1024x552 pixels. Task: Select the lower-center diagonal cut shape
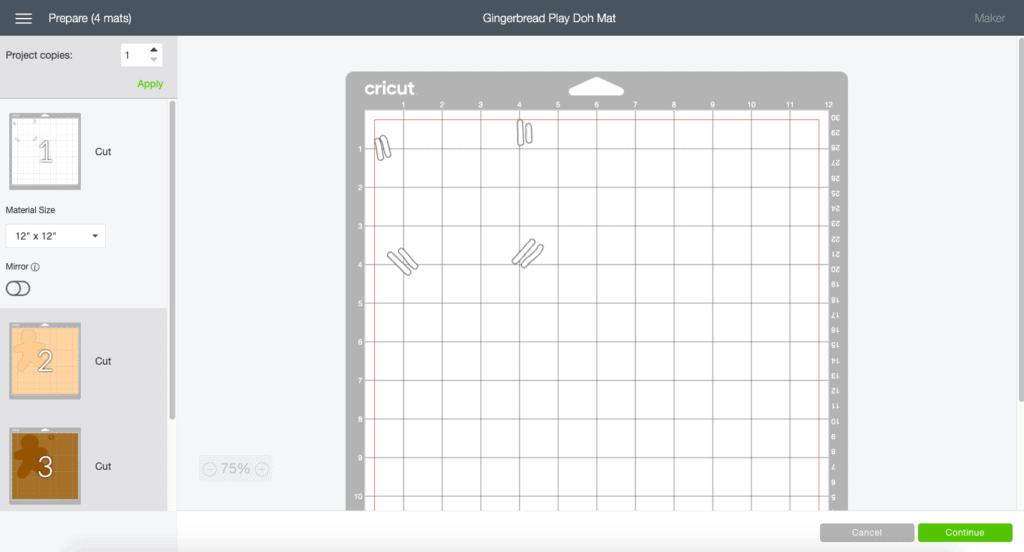(x=527, y=253)
